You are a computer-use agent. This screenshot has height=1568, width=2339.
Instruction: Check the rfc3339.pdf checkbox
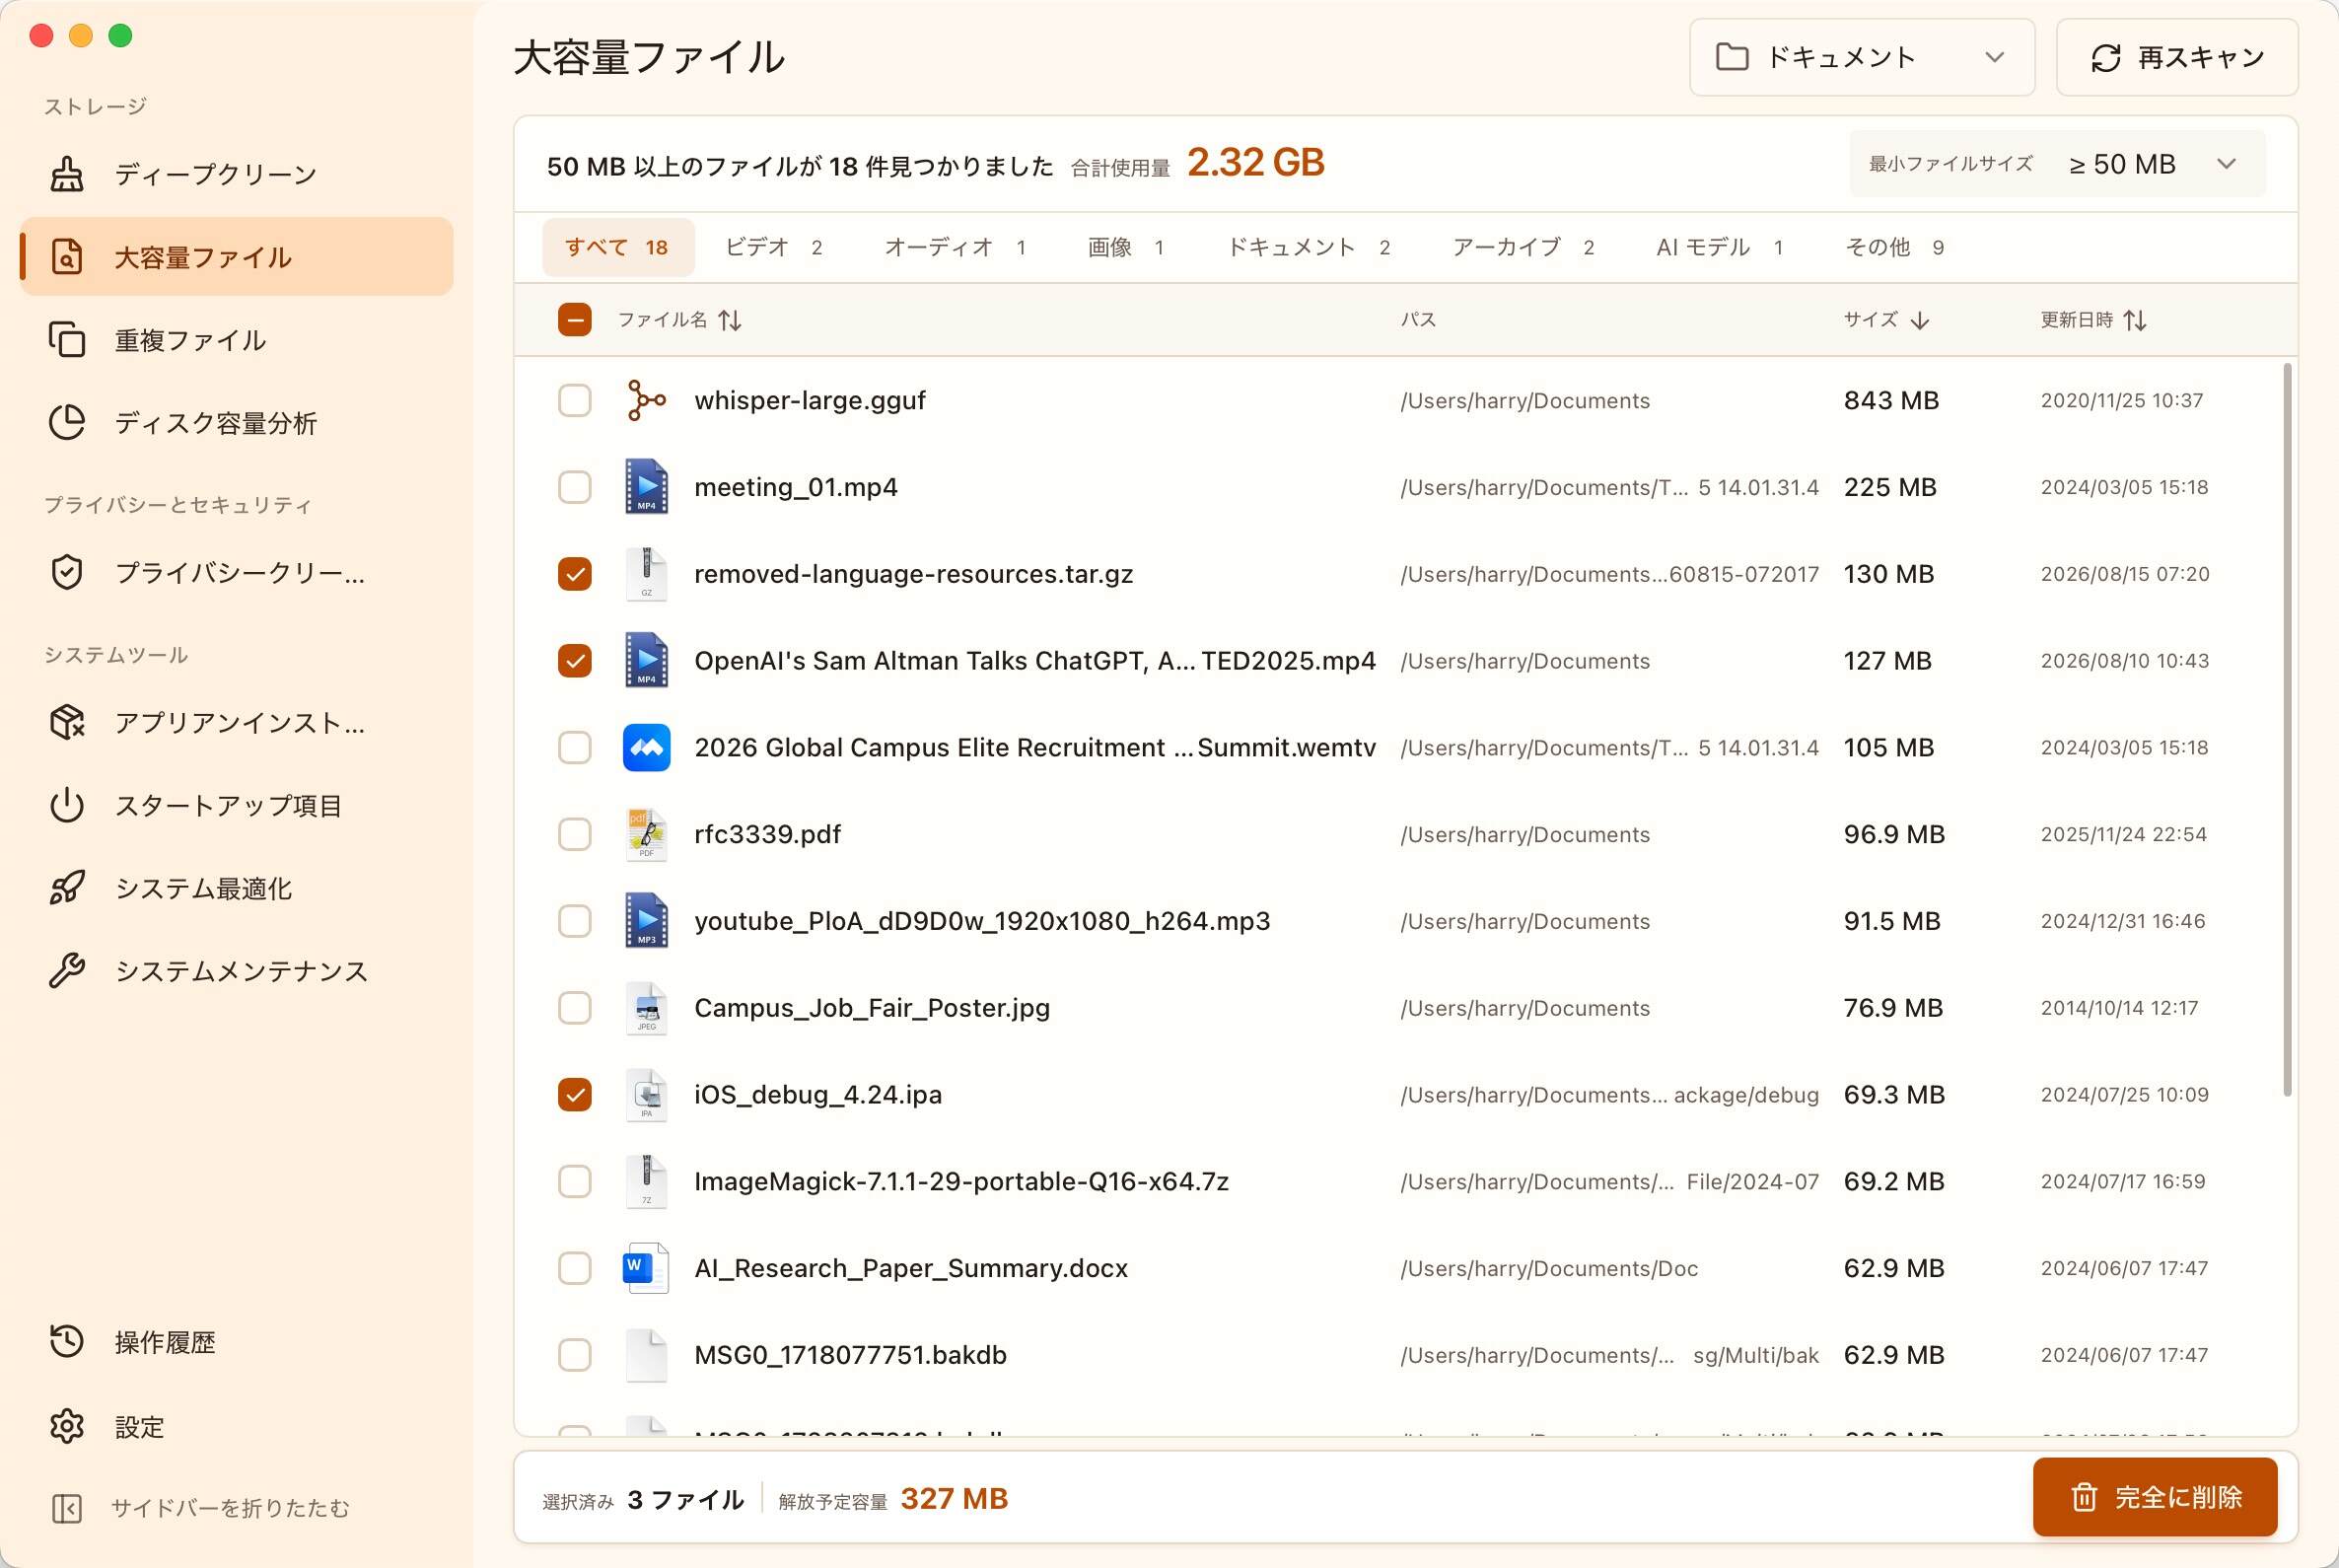click(574, 834)
